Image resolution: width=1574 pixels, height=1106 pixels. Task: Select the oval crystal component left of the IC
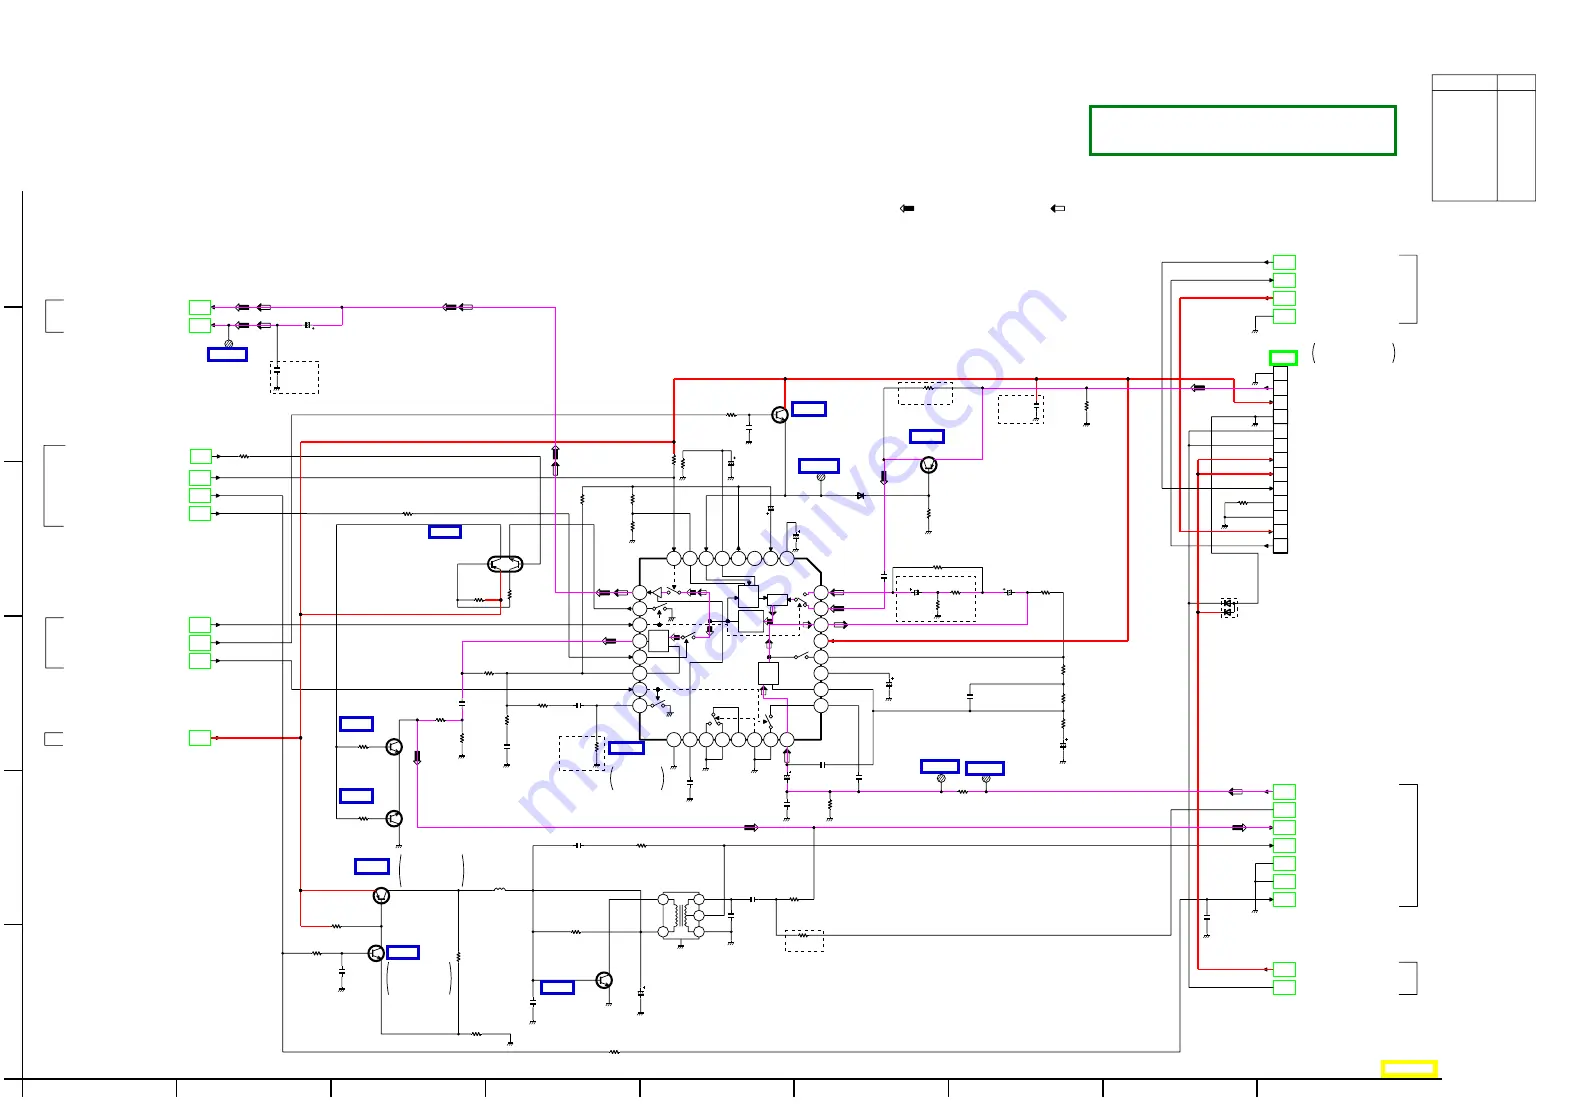505,564
